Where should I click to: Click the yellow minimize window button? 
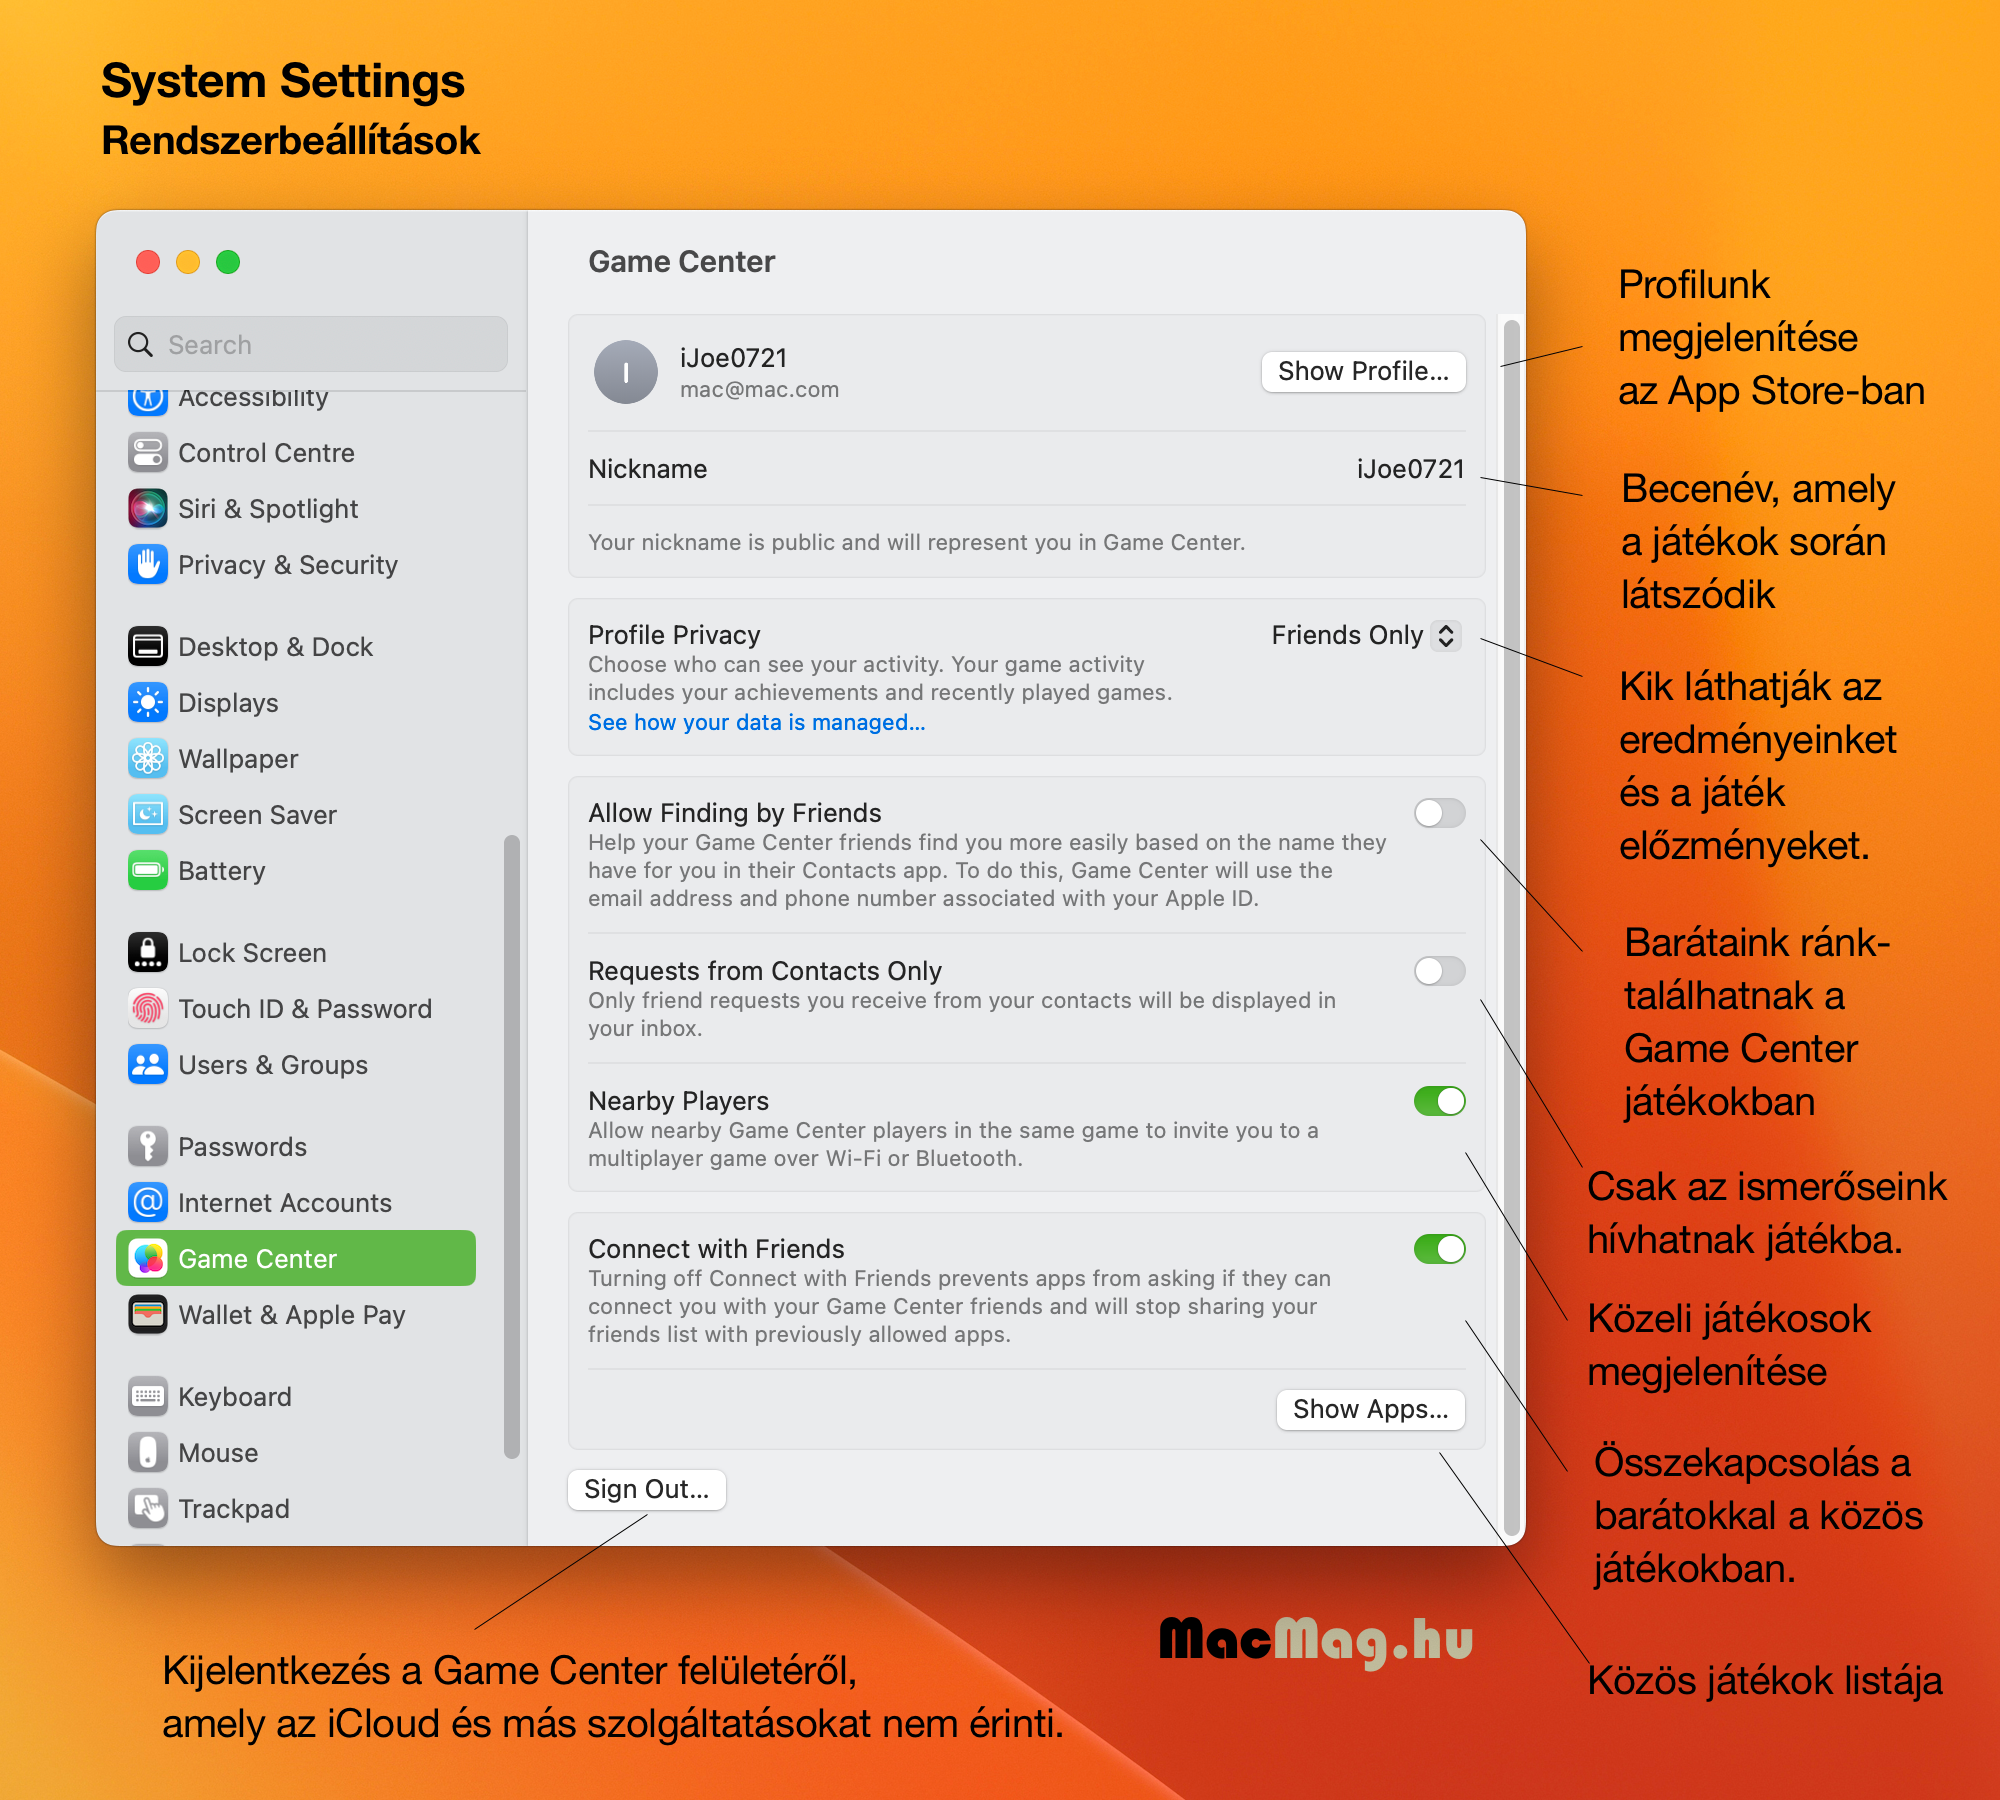tap(188, 262)
